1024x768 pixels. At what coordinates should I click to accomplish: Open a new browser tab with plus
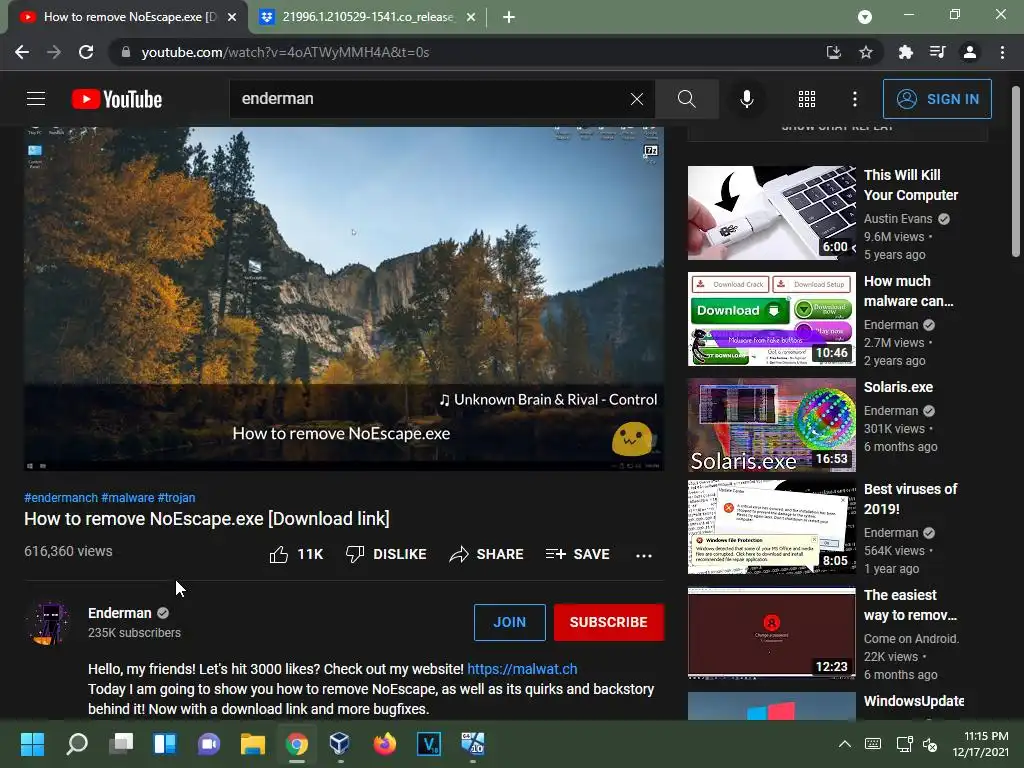coord(509,18)
